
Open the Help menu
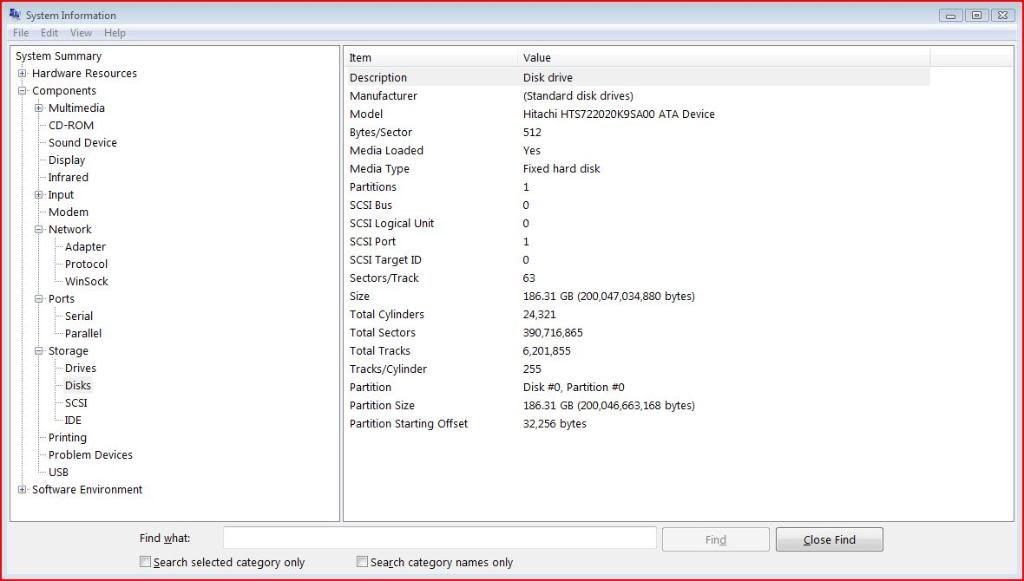[x=115, y=33]
